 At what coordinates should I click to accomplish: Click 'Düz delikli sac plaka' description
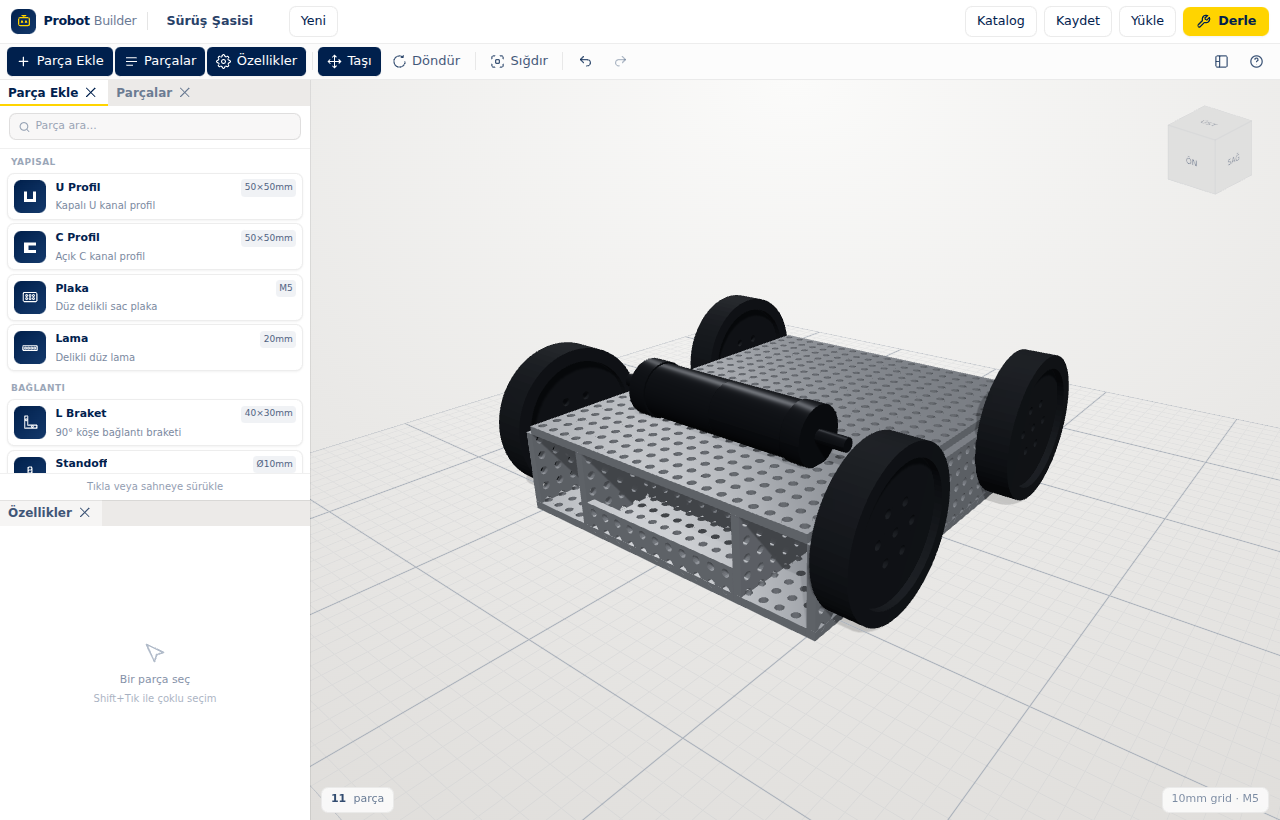click(106, 307)
